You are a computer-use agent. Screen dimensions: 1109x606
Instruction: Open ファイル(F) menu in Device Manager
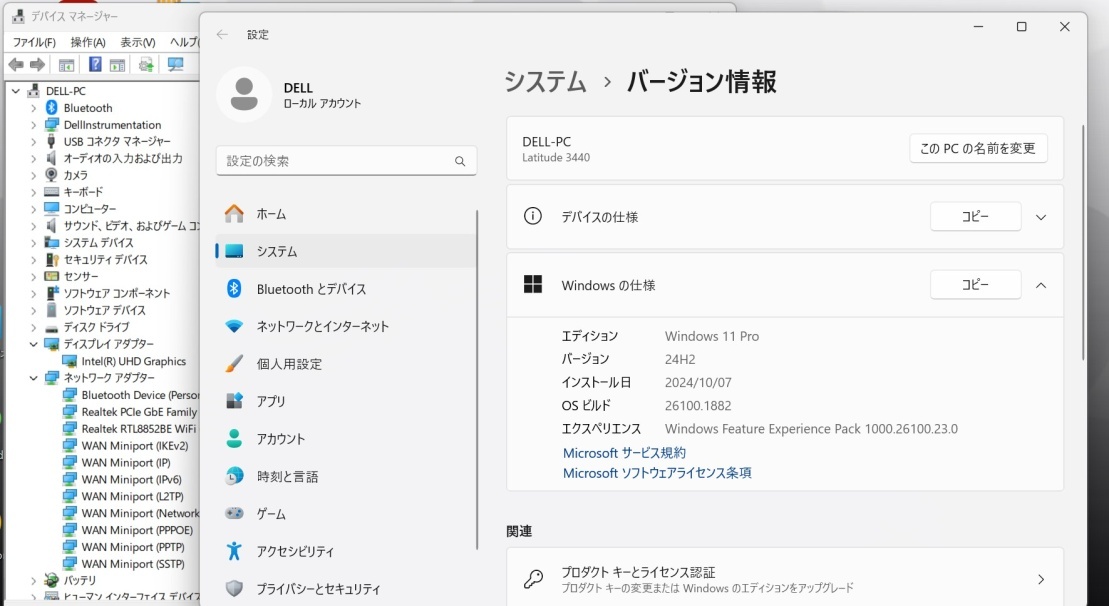[34, 42]
